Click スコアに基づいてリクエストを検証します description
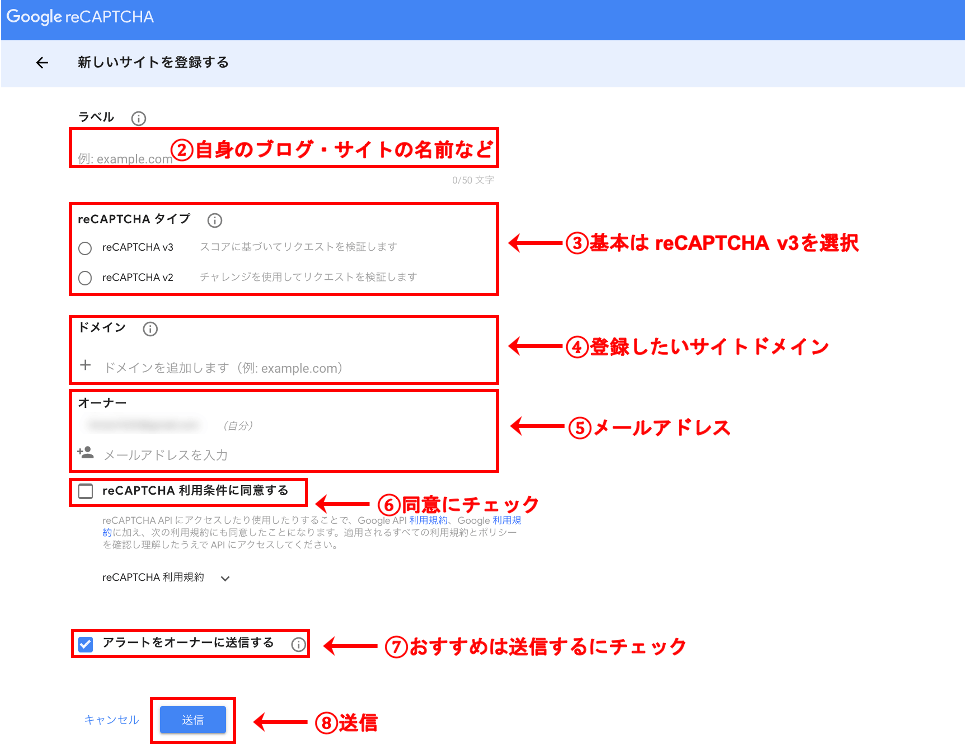This screenshot has width=966, height=748. (x=298, y=246)
